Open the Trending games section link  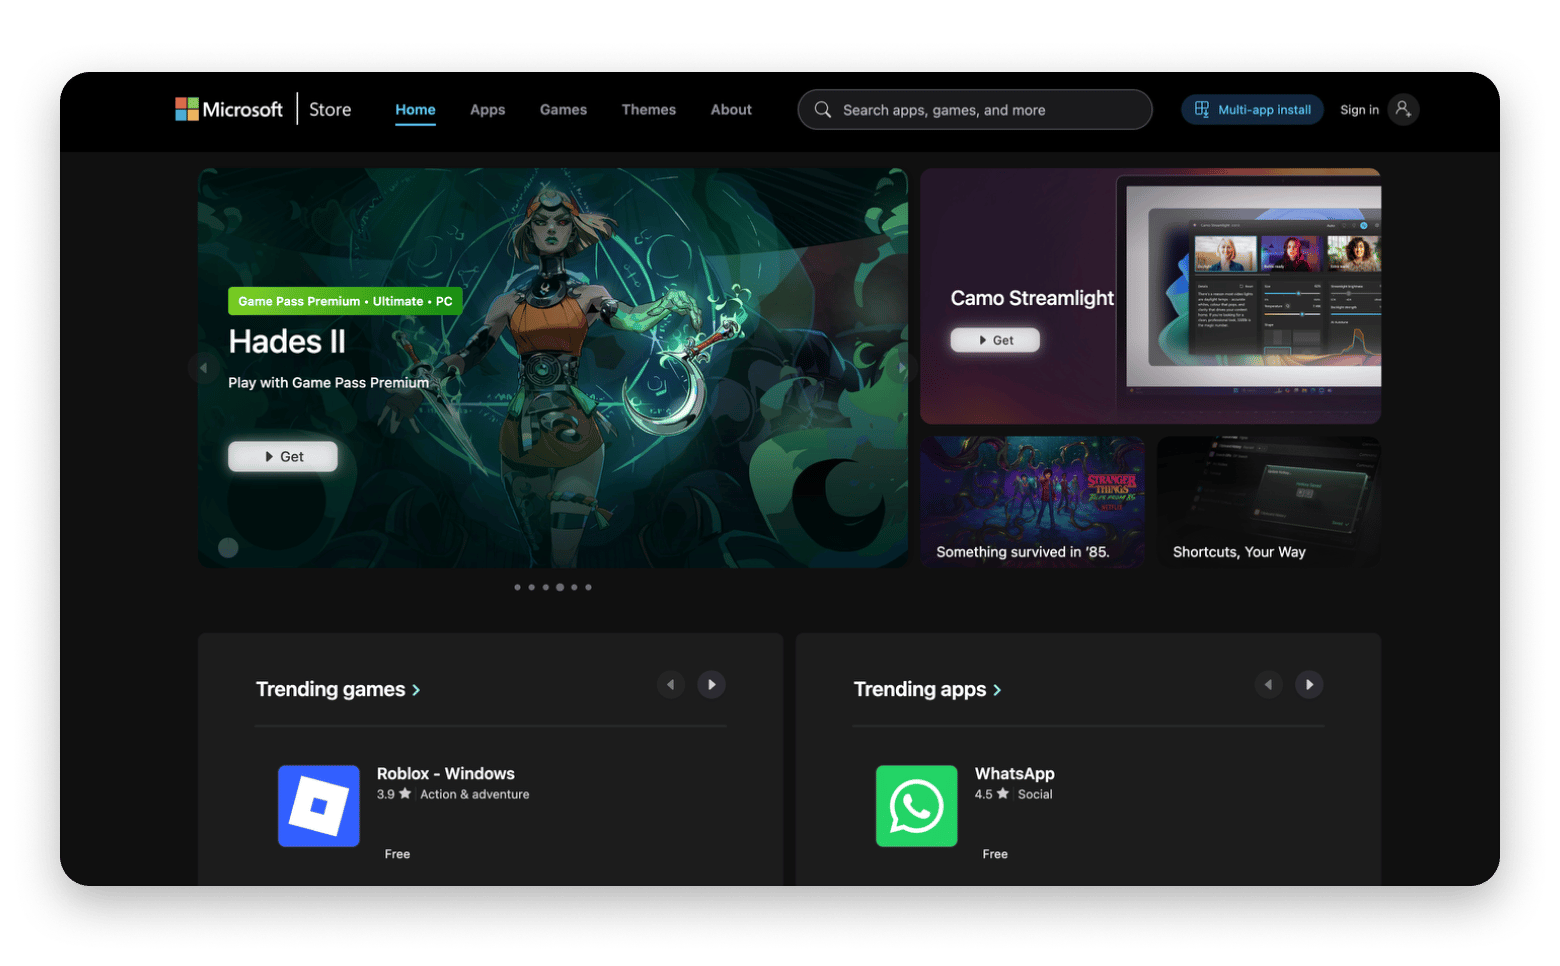point(338,689)
